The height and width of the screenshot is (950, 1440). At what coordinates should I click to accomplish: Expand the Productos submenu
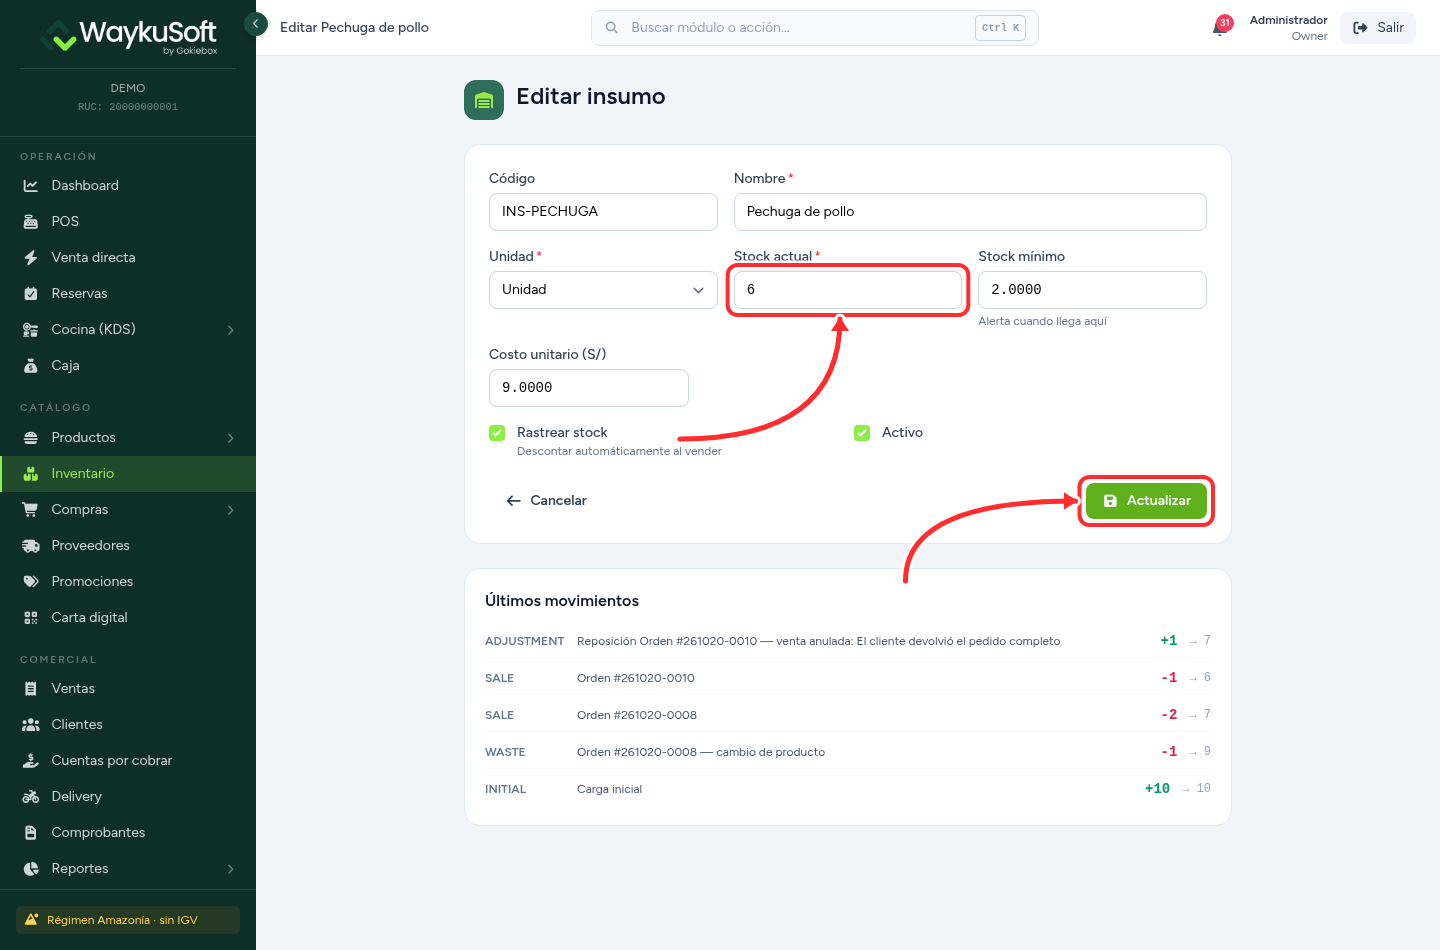click(x=231, y=437)
